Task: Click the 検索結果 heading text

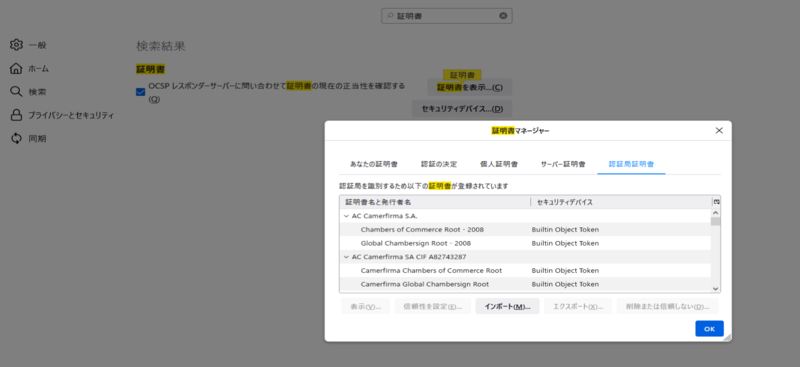Action: coord(161,46)
